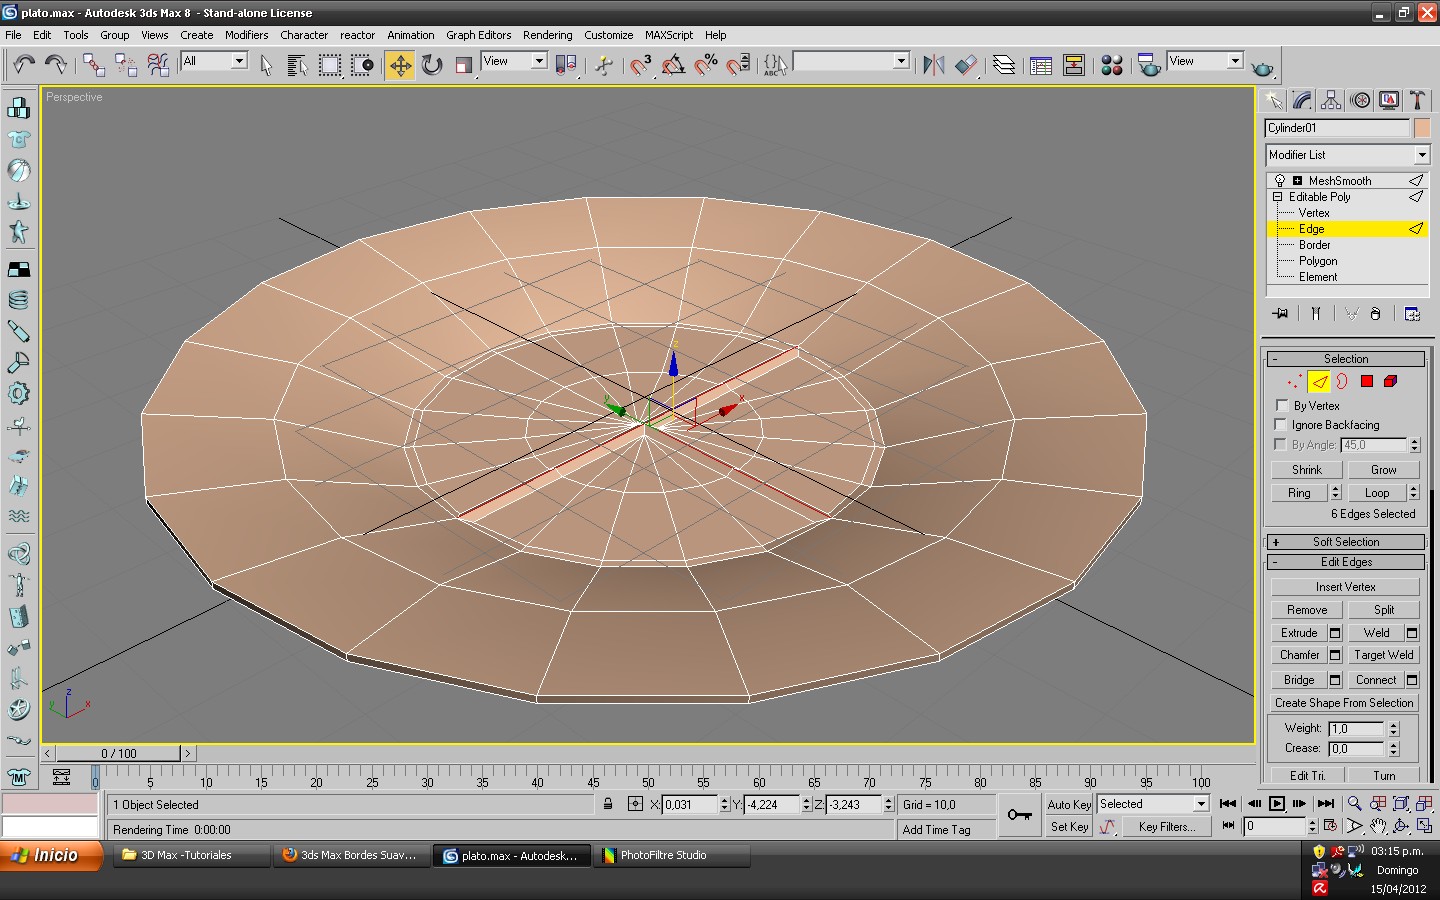1440x900 pixels.
Task: Open the Material Editor icon
Action: (1111, 66)
